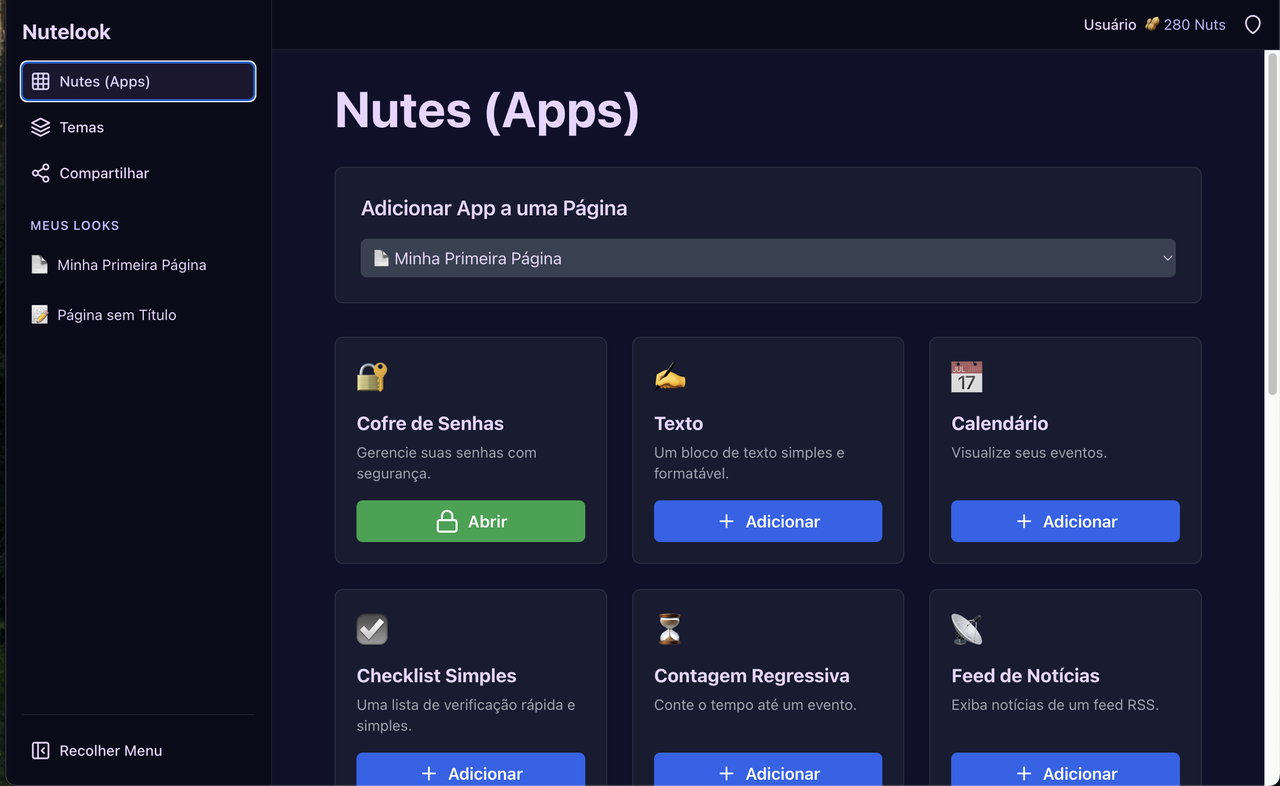Image resolution: width=1280 pixels, height=786 pixels.
Task: Click the hourglass icon on Contagem Regressiva card
Action: coord(669,629)
